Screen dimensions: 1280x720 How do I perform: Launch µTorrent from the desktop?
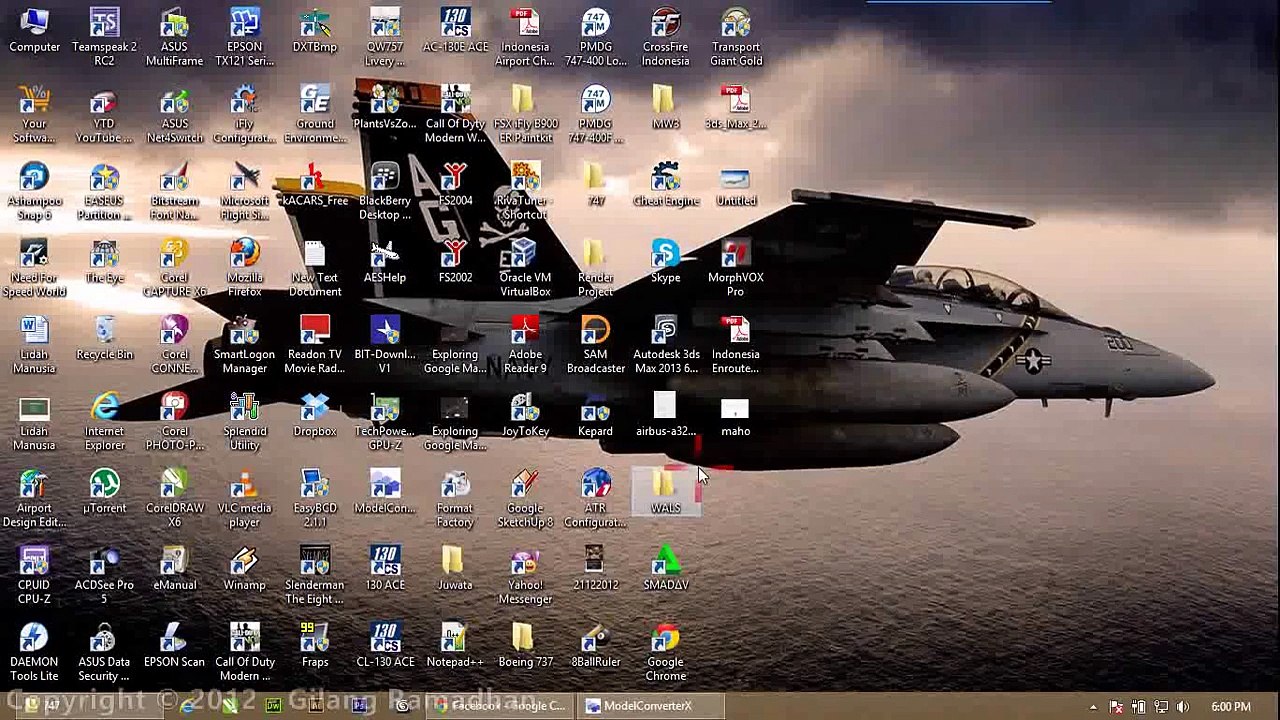pyautogui.click(x=104, y=493)
